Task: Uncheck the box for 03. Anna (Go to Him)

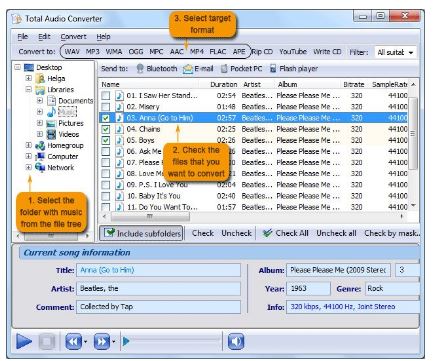Action: 106,118
